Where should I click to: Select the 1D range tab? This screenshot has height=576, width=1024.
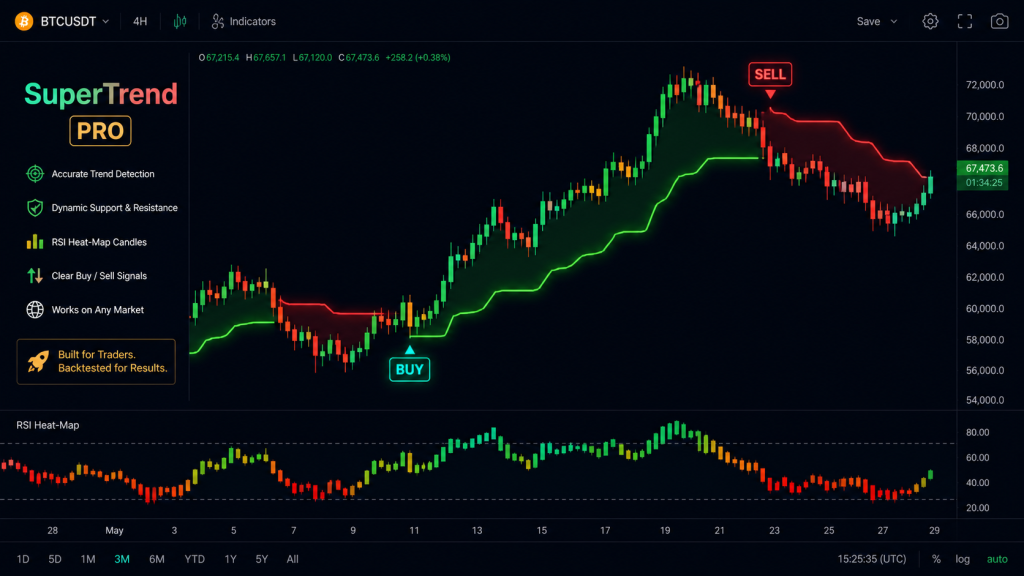pyautogui.click(x=23, y=559)
